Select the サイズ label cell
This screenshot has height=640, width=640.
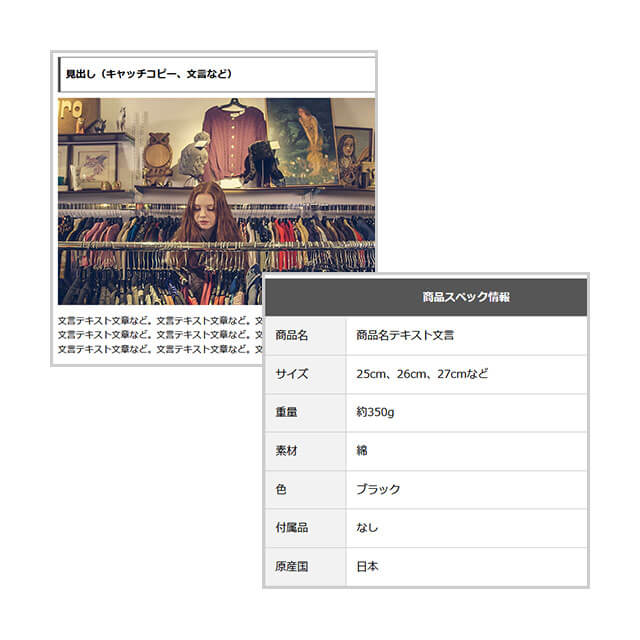click(292, 374)
